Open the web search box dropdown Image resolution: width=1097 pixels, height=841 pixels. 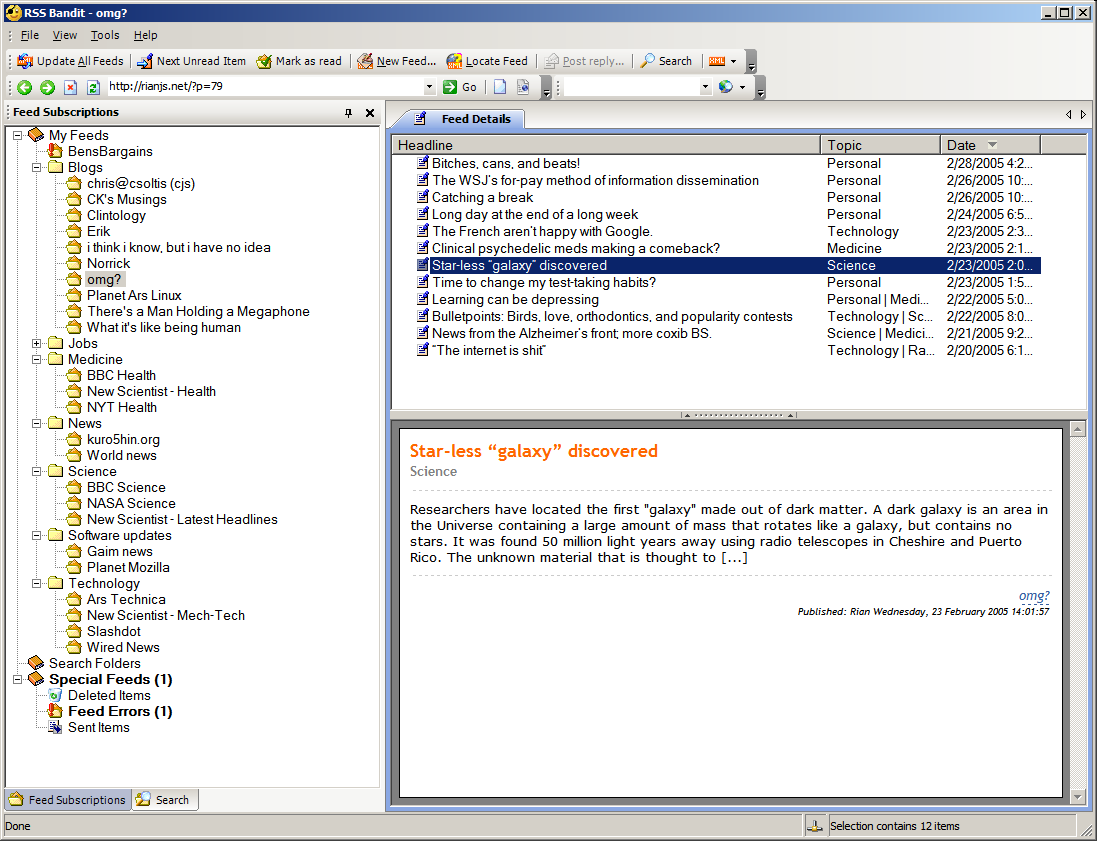[705, 87]
